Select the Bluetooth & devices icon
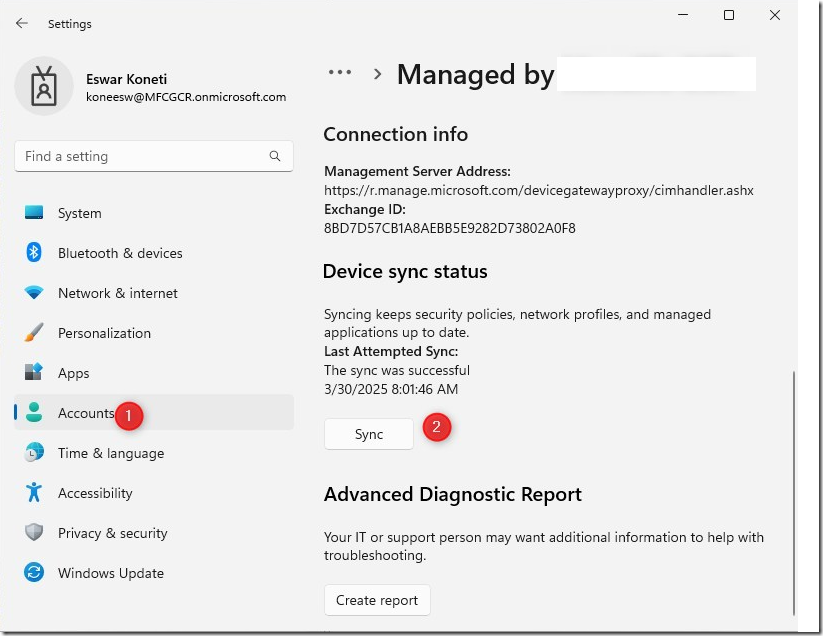The width and height of the screenshot is (823, 636). pyautogui.click(x=34, y=253)
